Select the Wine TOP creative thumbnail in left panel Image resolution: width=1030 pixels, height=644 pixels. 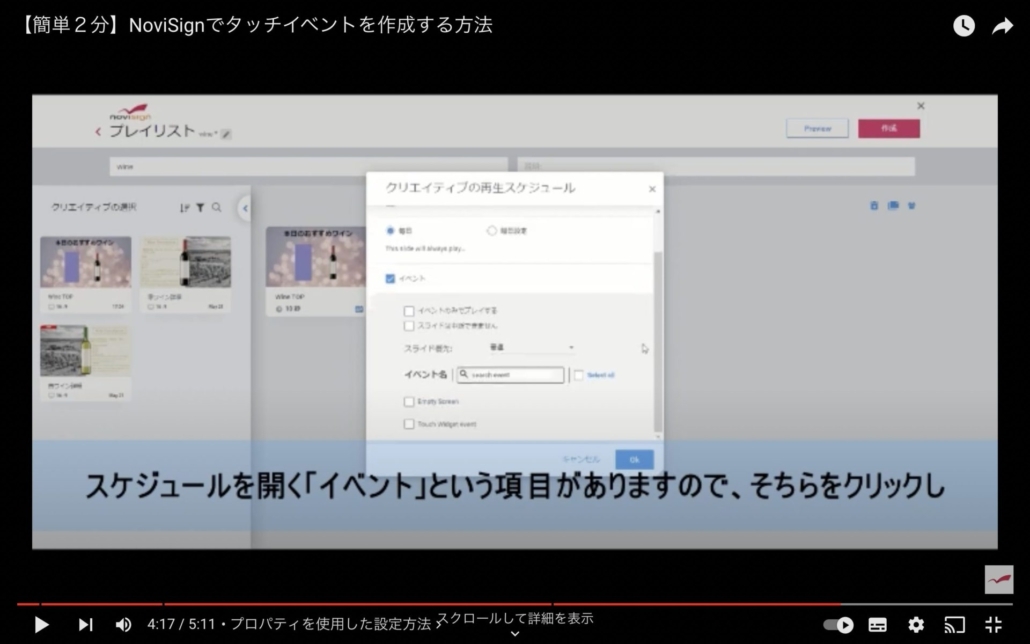(x=85, y=262)
